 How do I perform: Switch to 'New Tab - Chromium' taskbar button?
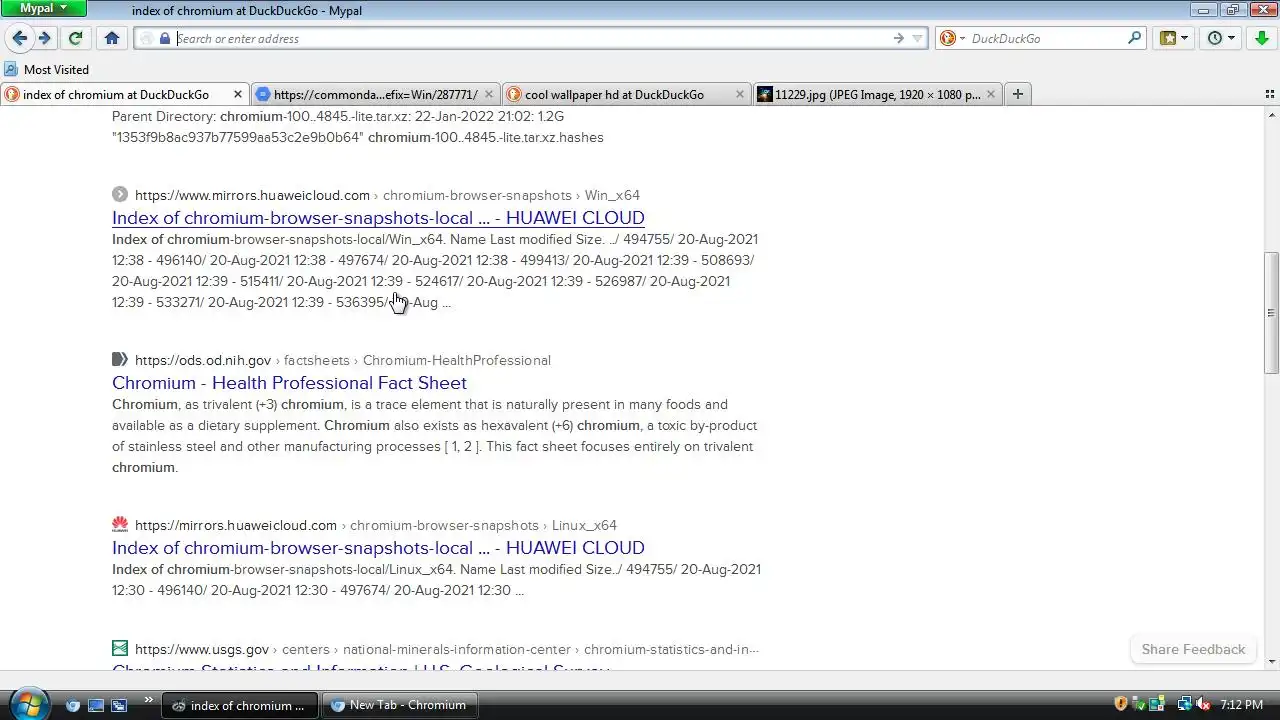(400, 705)
